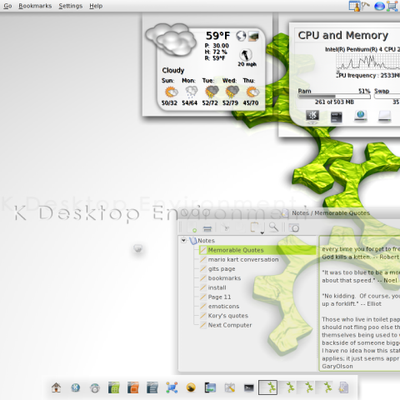Image resolution: width=400 pixels, height=400 pixels.
Task: Open the Page 11 note
Action: tap(219, 297)
